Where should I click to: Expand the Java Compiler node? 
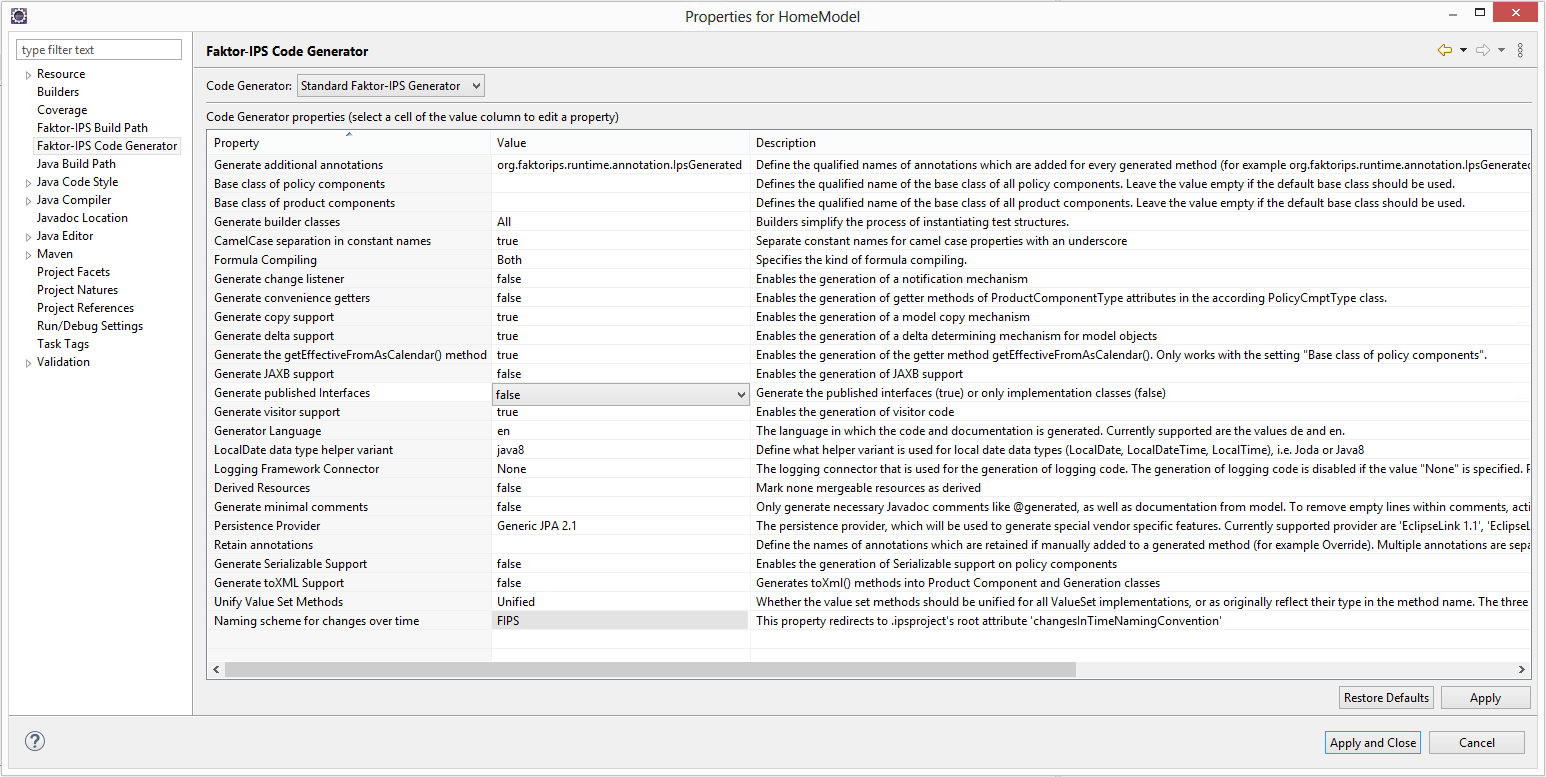pos(28,201)
